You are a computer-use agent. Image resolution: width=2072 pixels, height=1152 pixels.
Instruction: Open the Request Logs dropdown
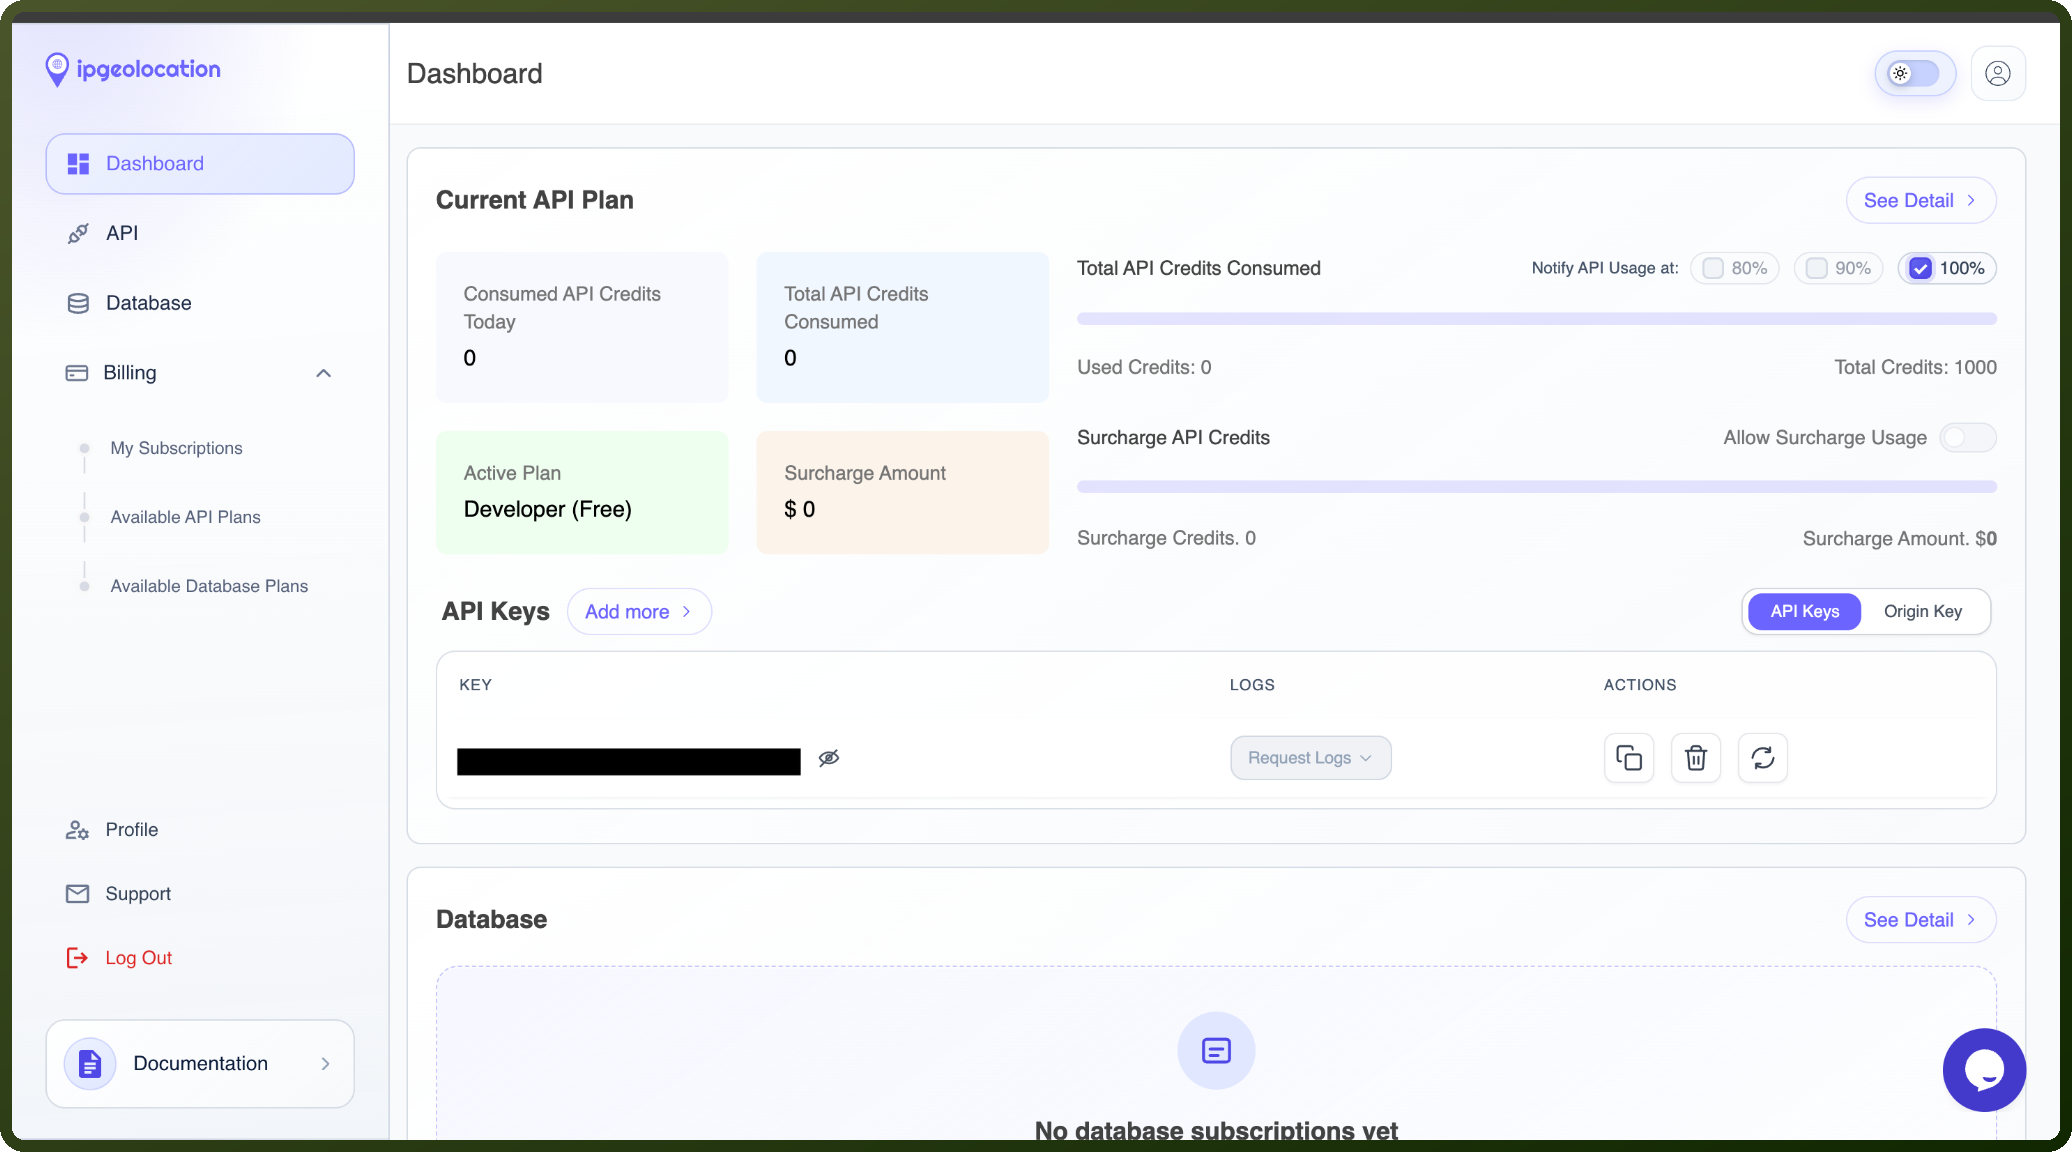(x=1310, y=758)
